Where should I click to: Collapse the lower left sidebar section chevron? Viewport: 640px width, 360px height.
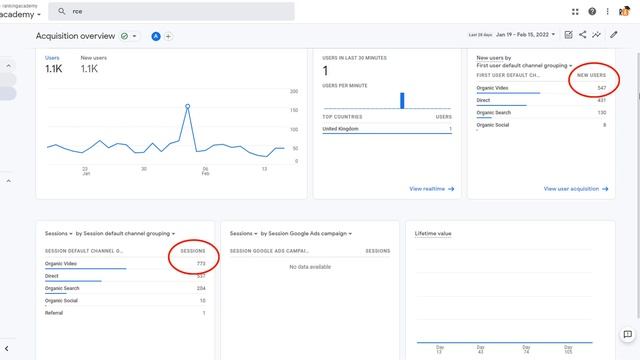(9, 181)
